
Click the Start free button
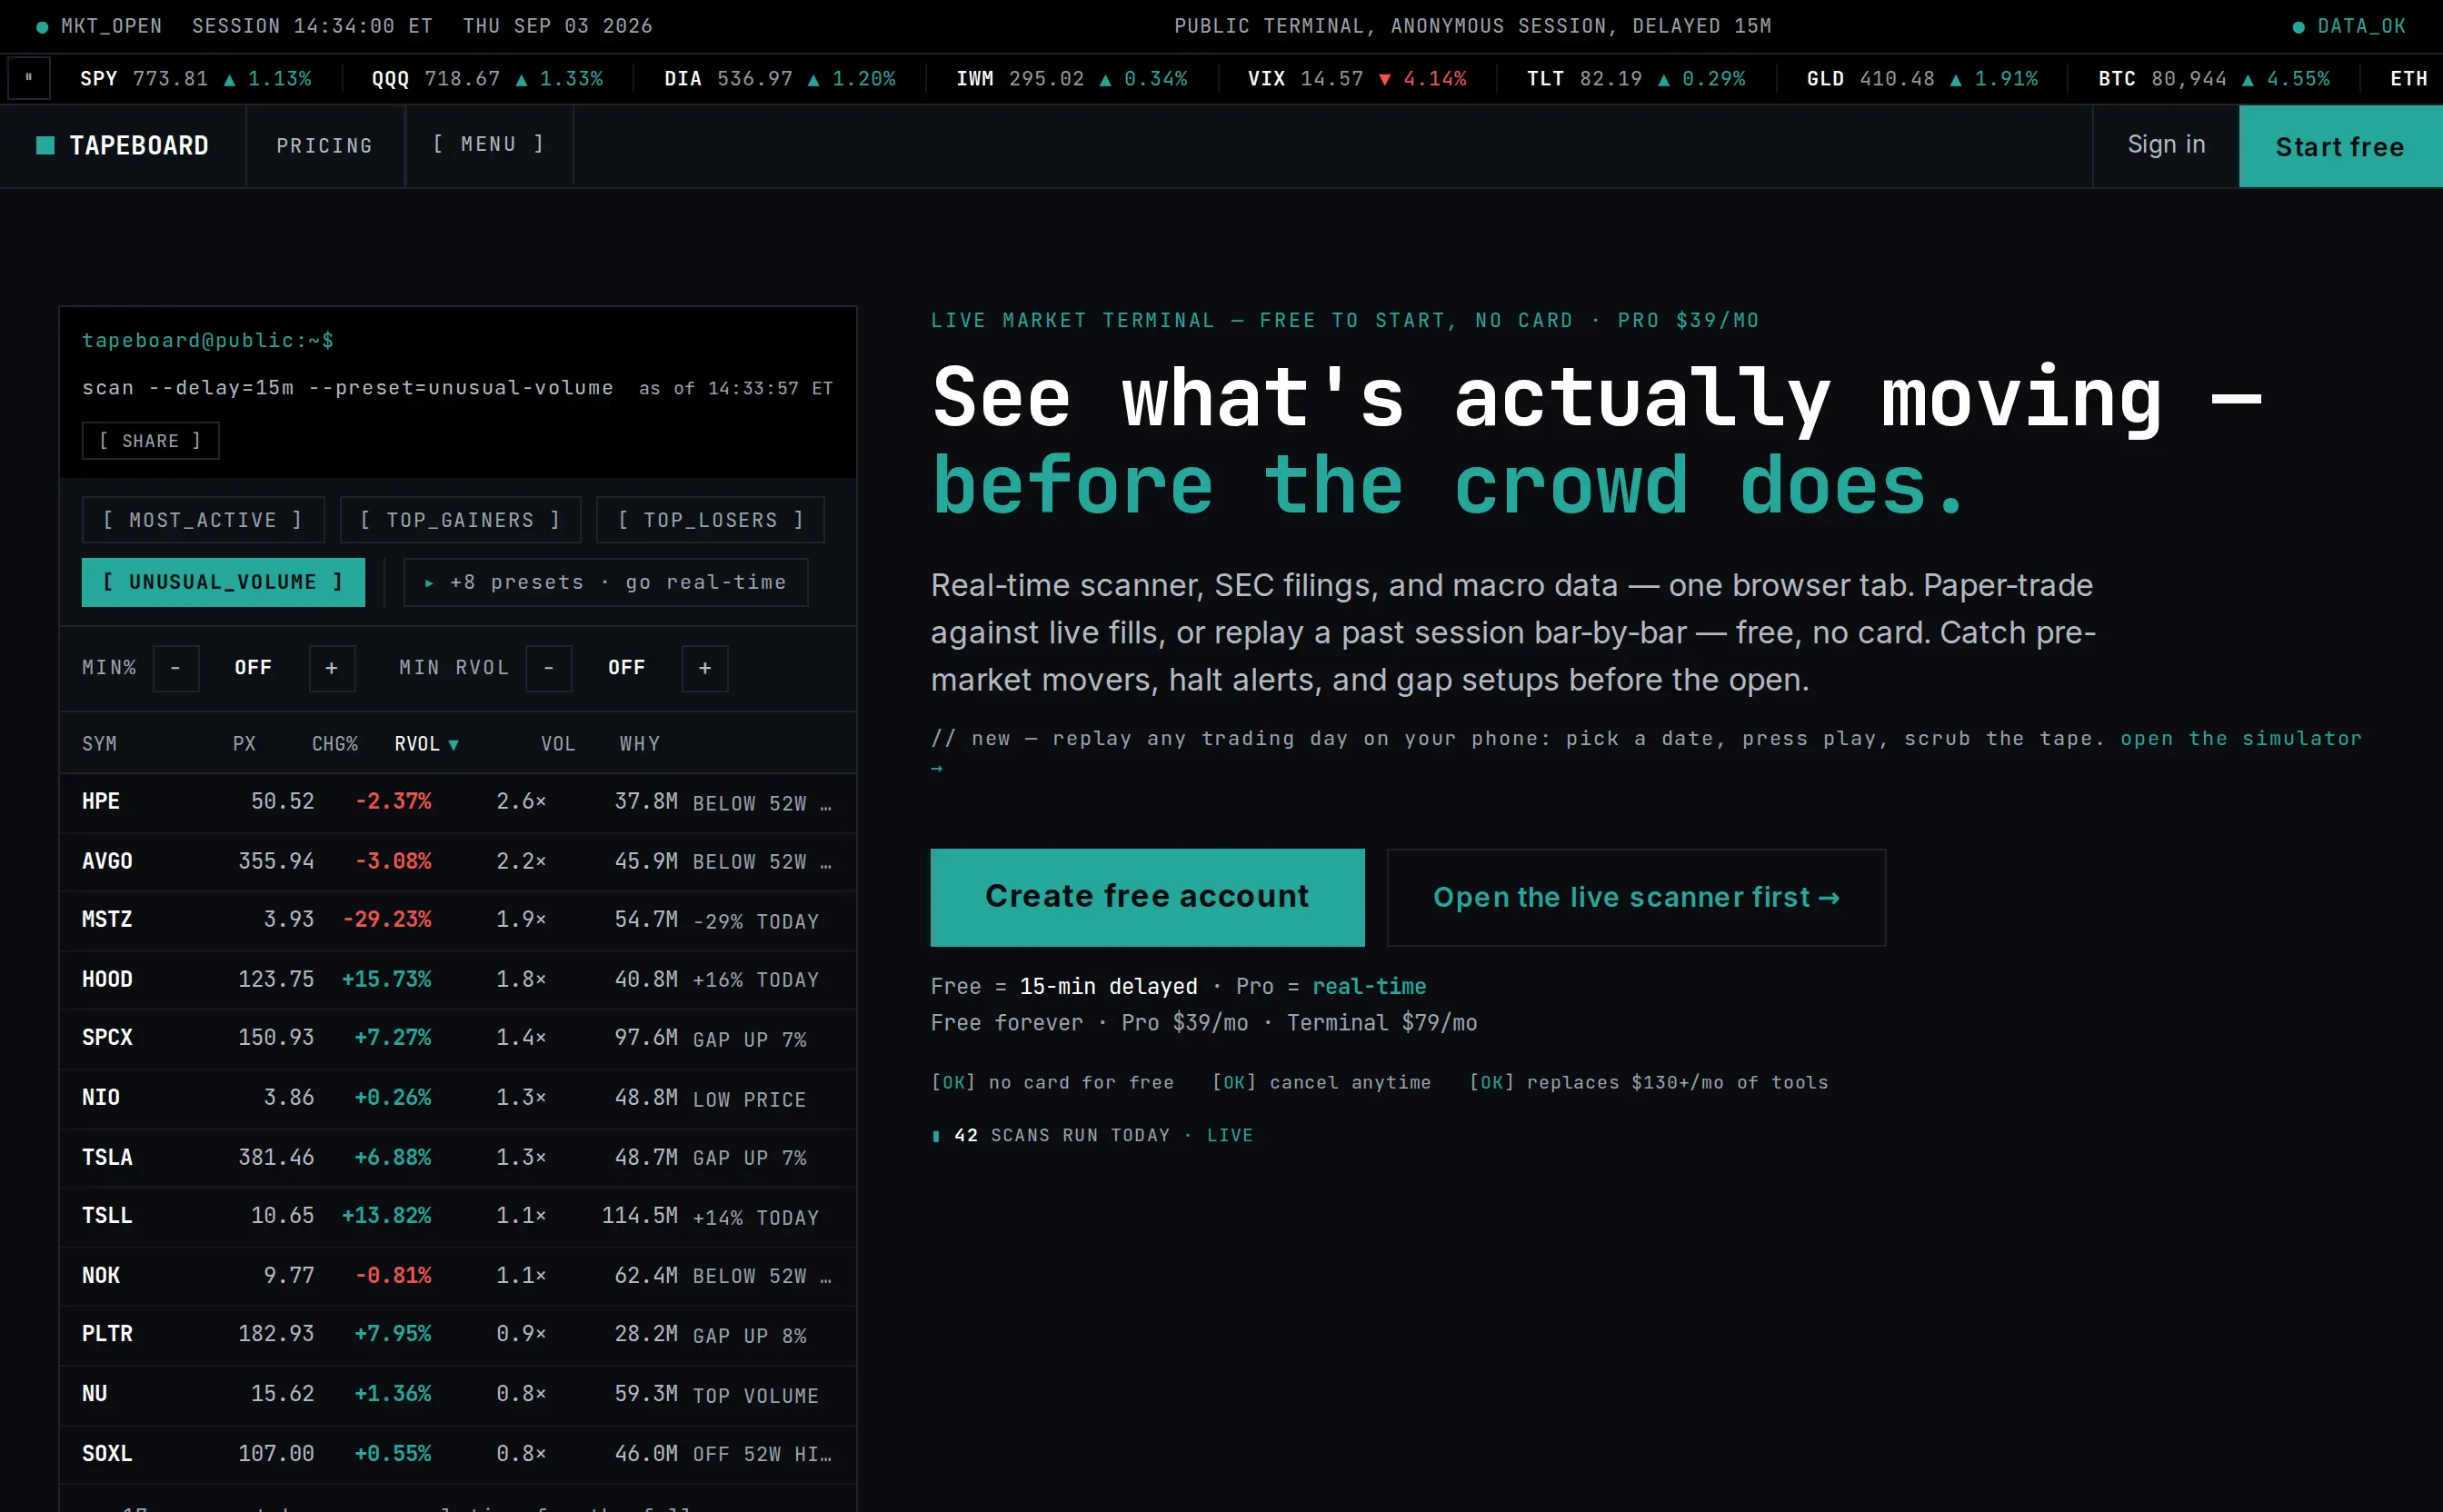(x=2340, y=146)
